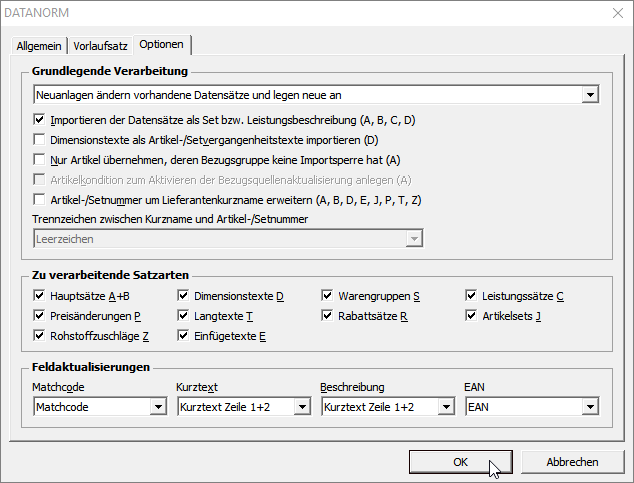This screenshot has height=483, width=634.
Task: Click the OK button
Action: (460, 462)
